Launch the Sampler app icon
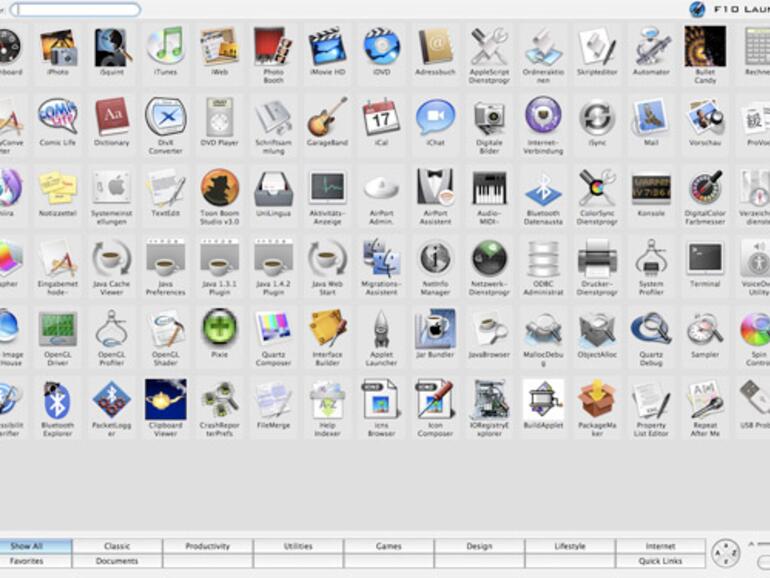 tap(705, 328)
